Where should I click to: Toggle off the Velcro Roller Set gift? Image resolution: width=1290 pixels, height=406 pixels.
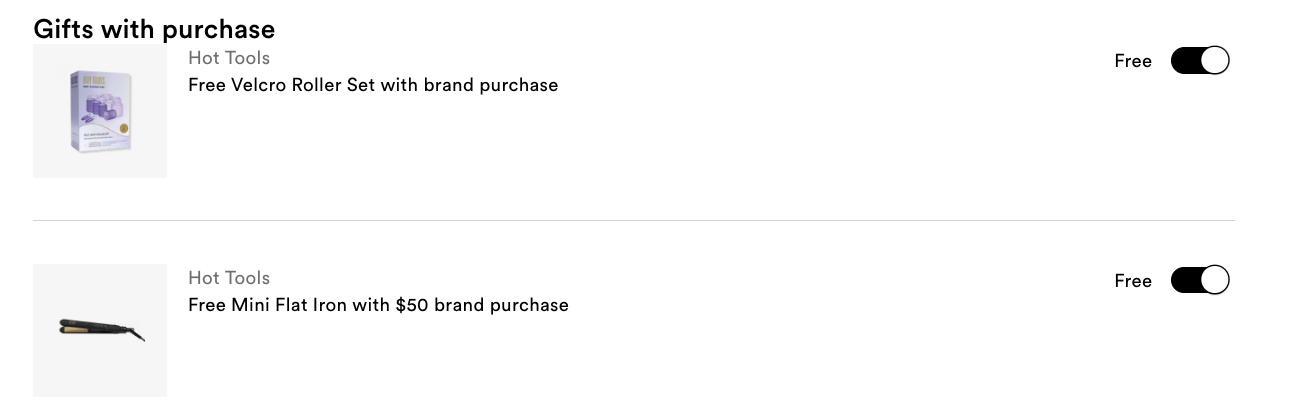point(1199,61)
